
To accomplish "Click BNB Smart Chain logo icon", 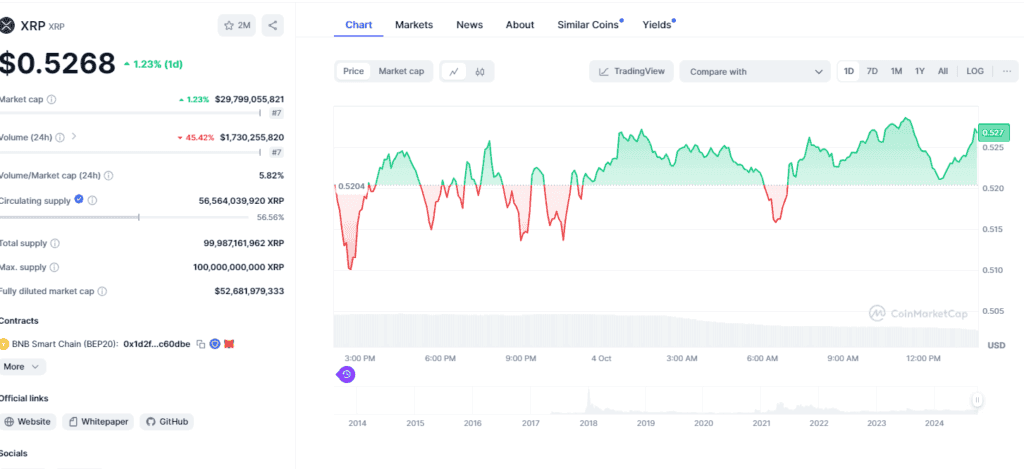I will 5,344.
